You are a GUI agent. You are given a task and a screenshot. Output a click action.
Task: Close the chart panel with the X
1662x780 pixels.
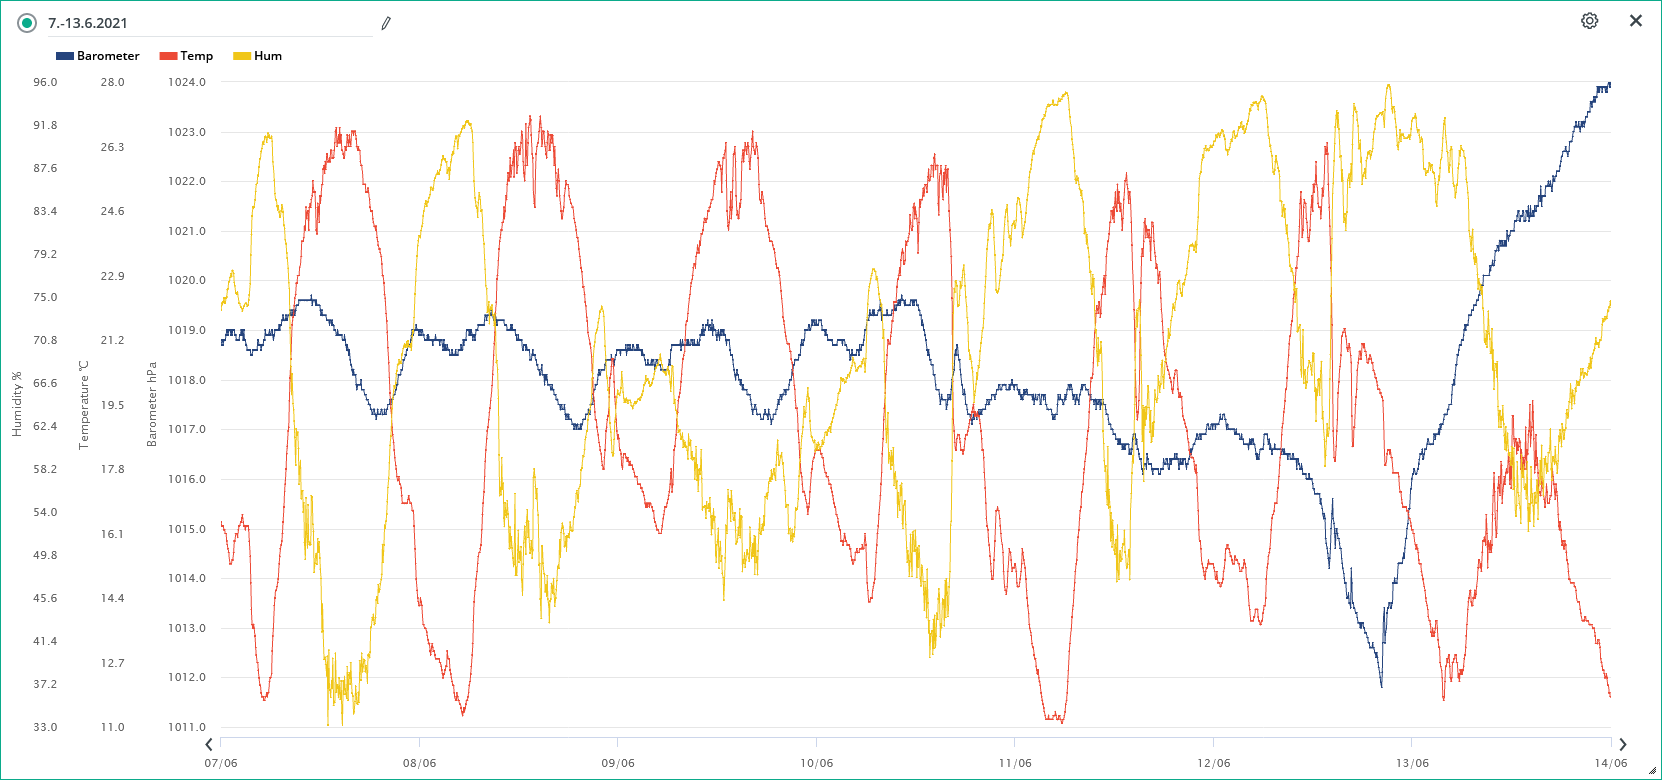click(x=1635, y=21)
